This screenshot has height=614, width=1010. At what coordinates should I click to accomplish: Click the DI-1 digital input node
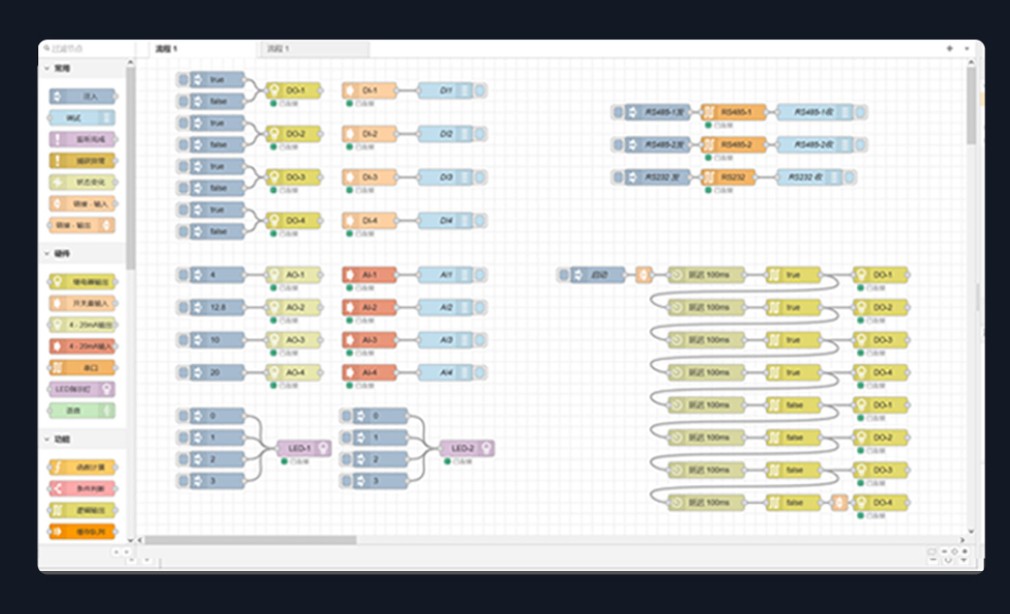[x=369, y=91]
